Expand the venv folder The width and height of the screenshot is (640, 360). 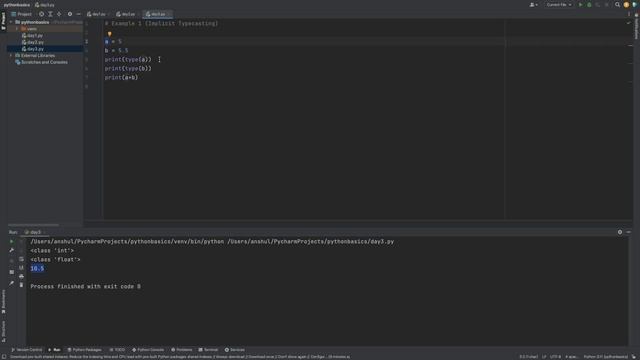(x=17, y=29)
